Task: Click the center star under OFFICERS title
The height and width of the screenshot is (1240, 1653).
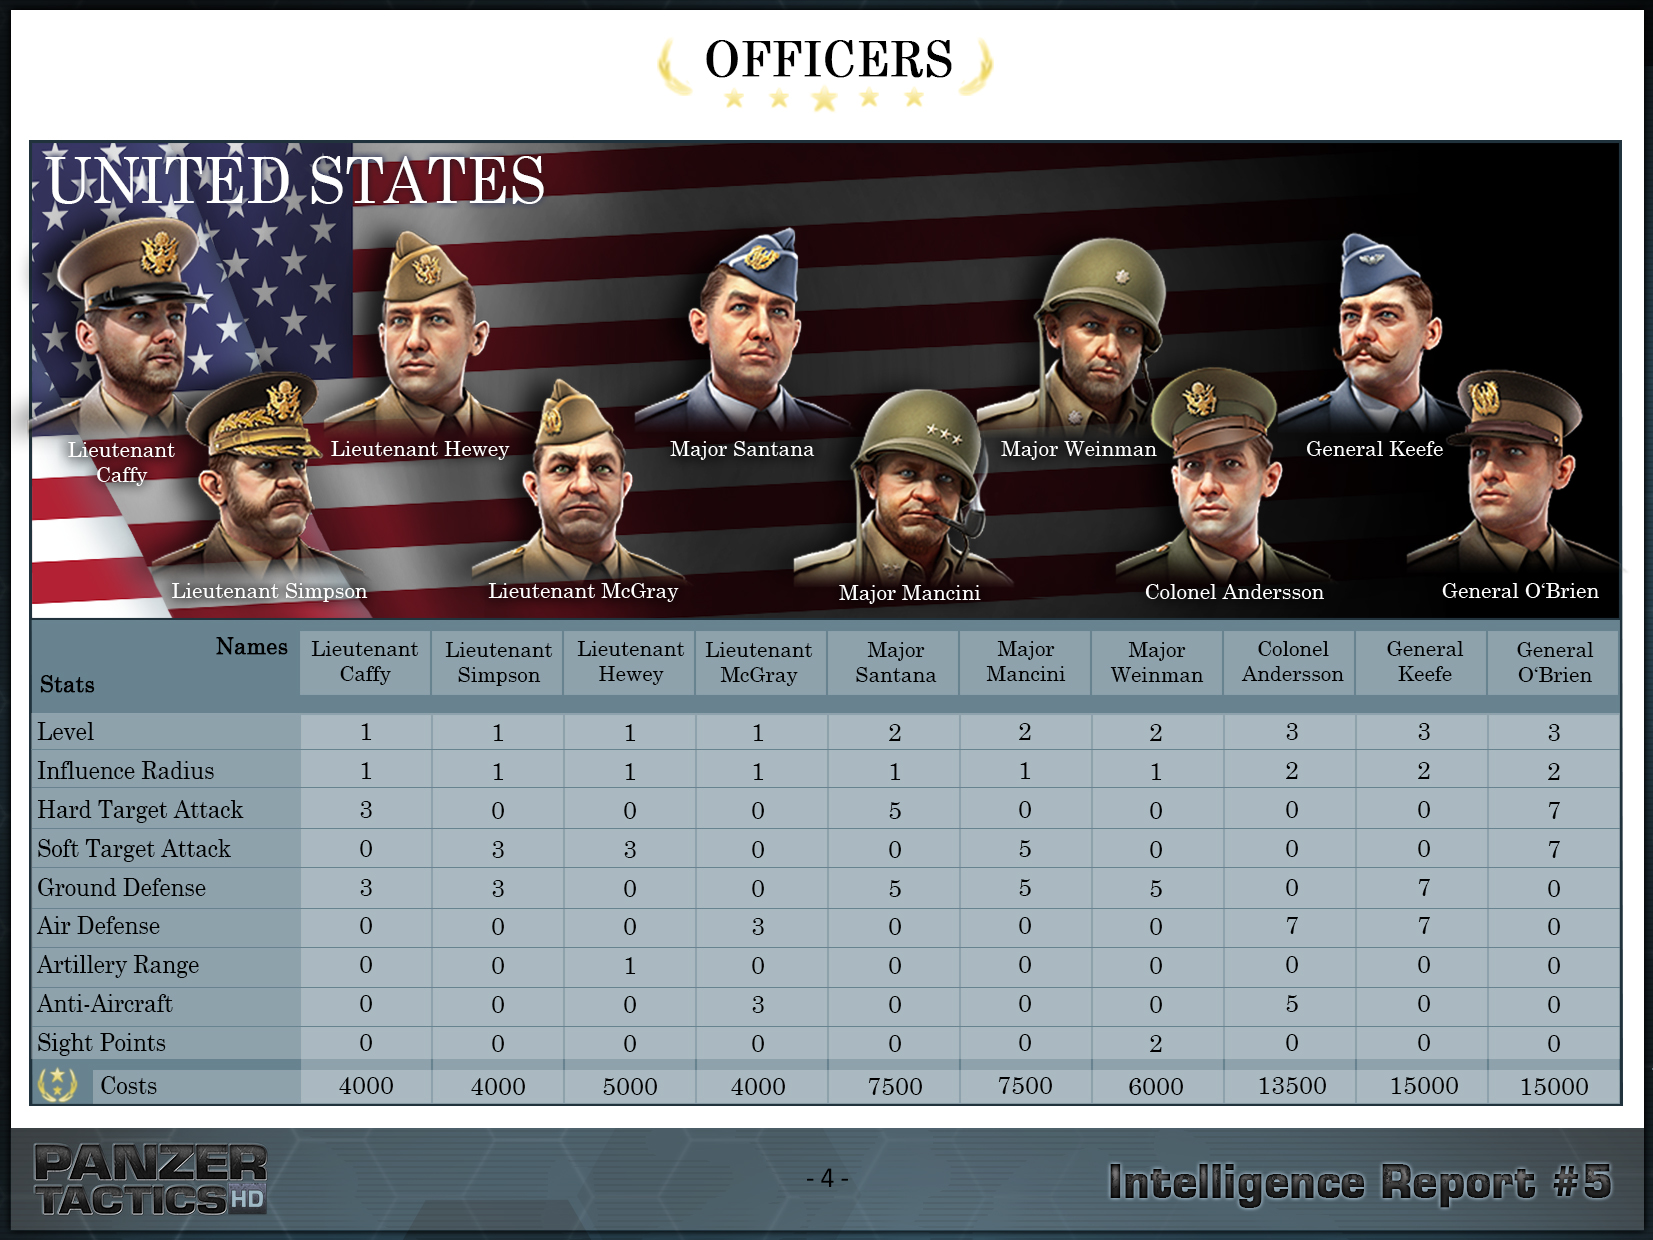Action: pyautogui.click(x=824, y=98)
